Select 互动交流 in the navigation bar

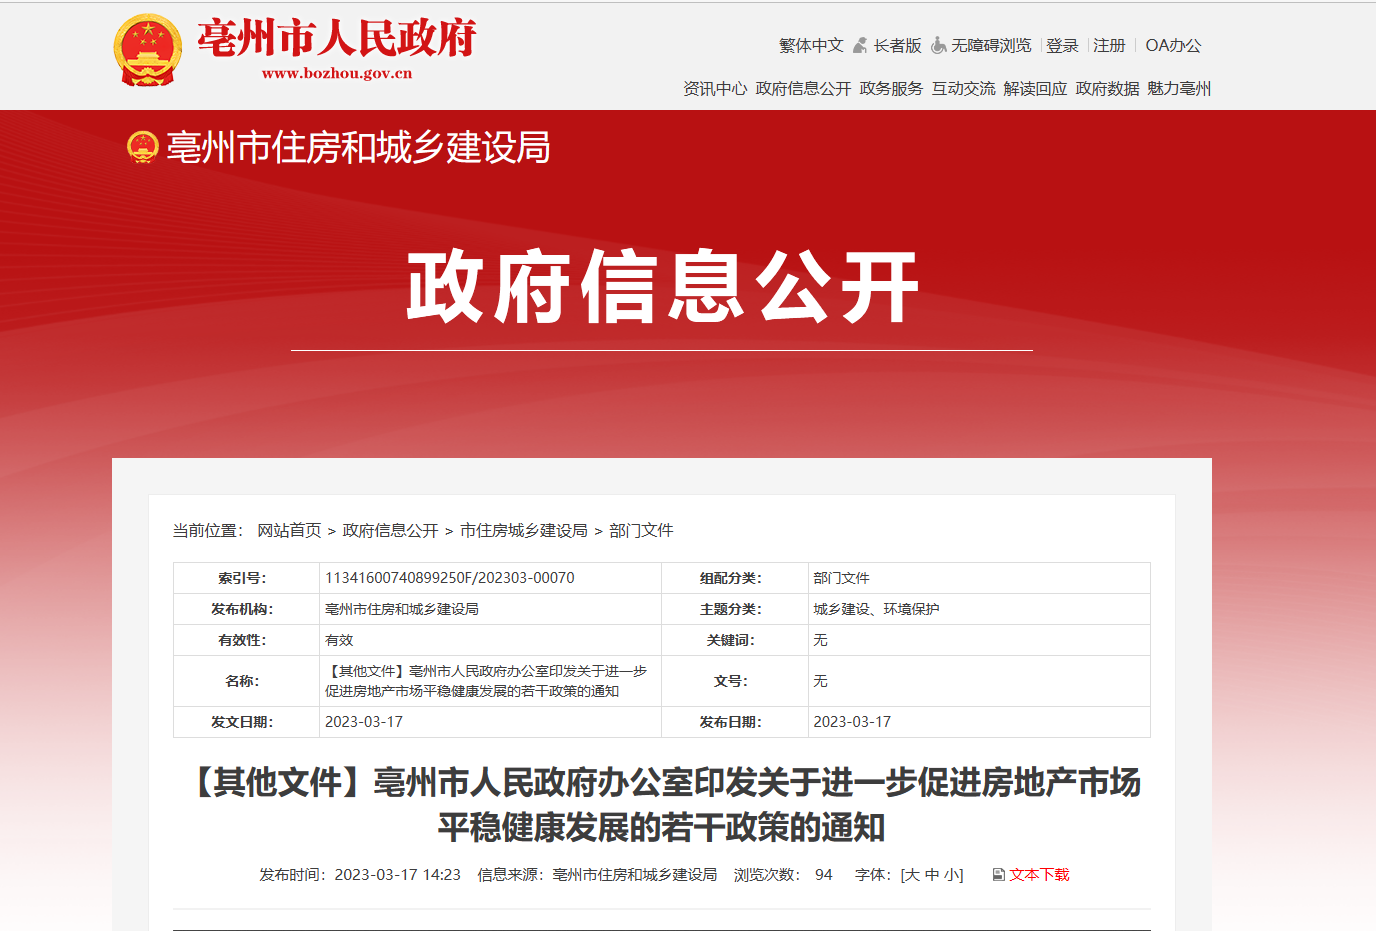point(963,88)
